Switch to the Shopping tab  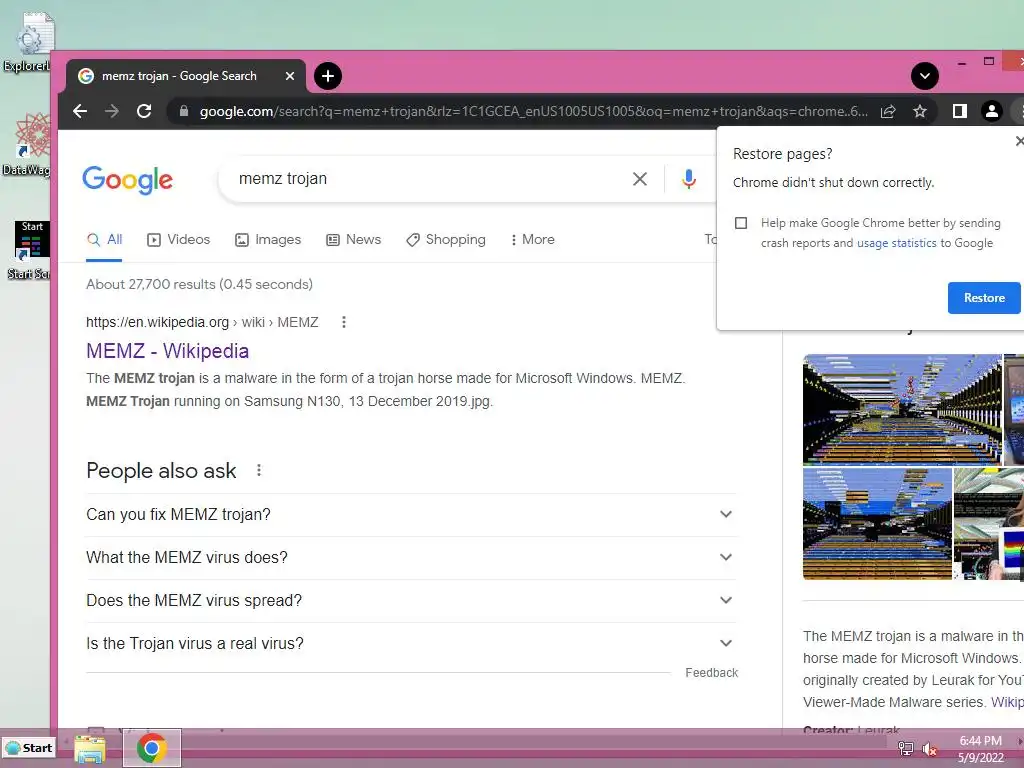click(x=446, y=240)
